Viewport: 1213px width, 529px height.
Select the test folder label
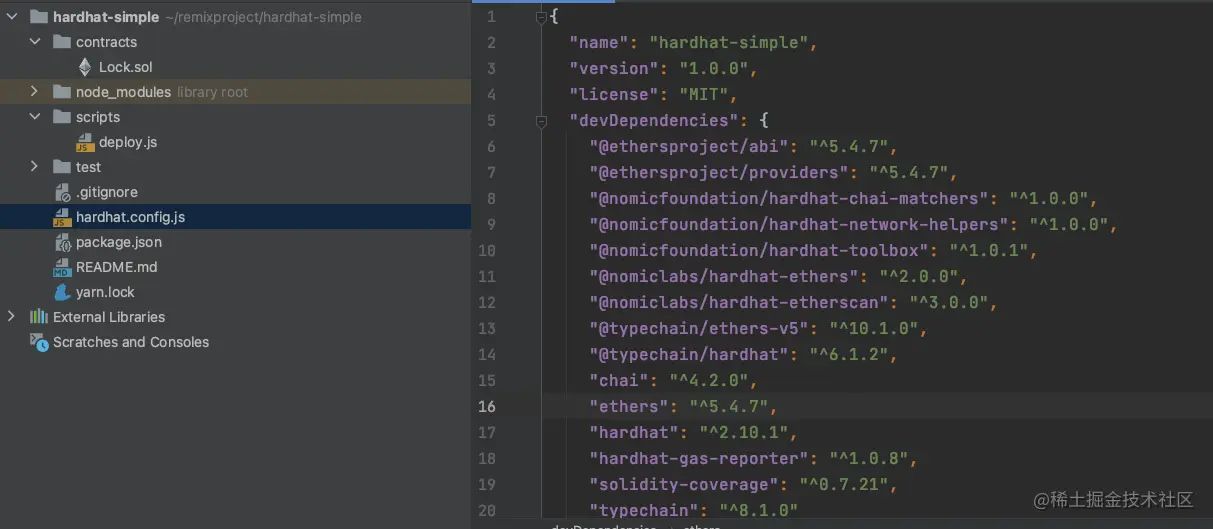[88, 167]
